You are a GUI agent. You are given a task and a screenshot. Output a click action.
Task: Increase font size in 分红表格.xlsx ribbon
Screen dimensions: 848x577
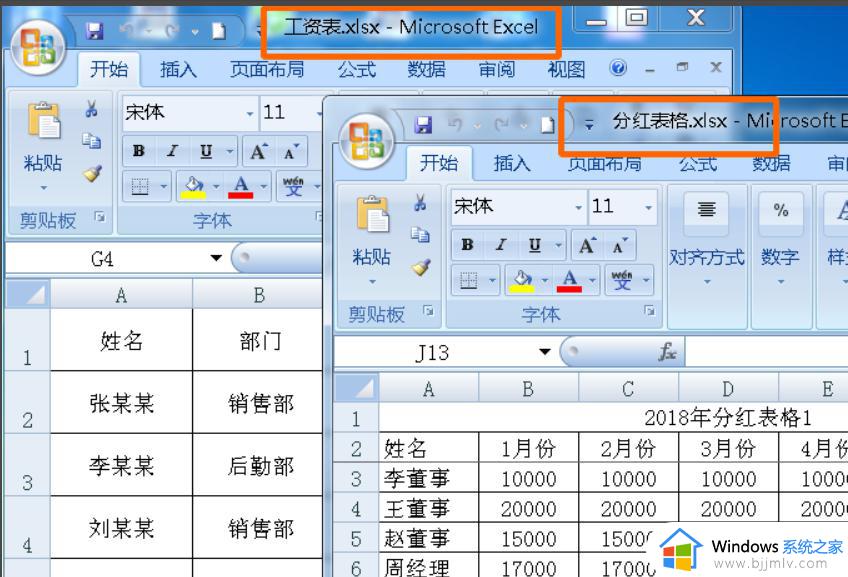(x=588, y=246)
